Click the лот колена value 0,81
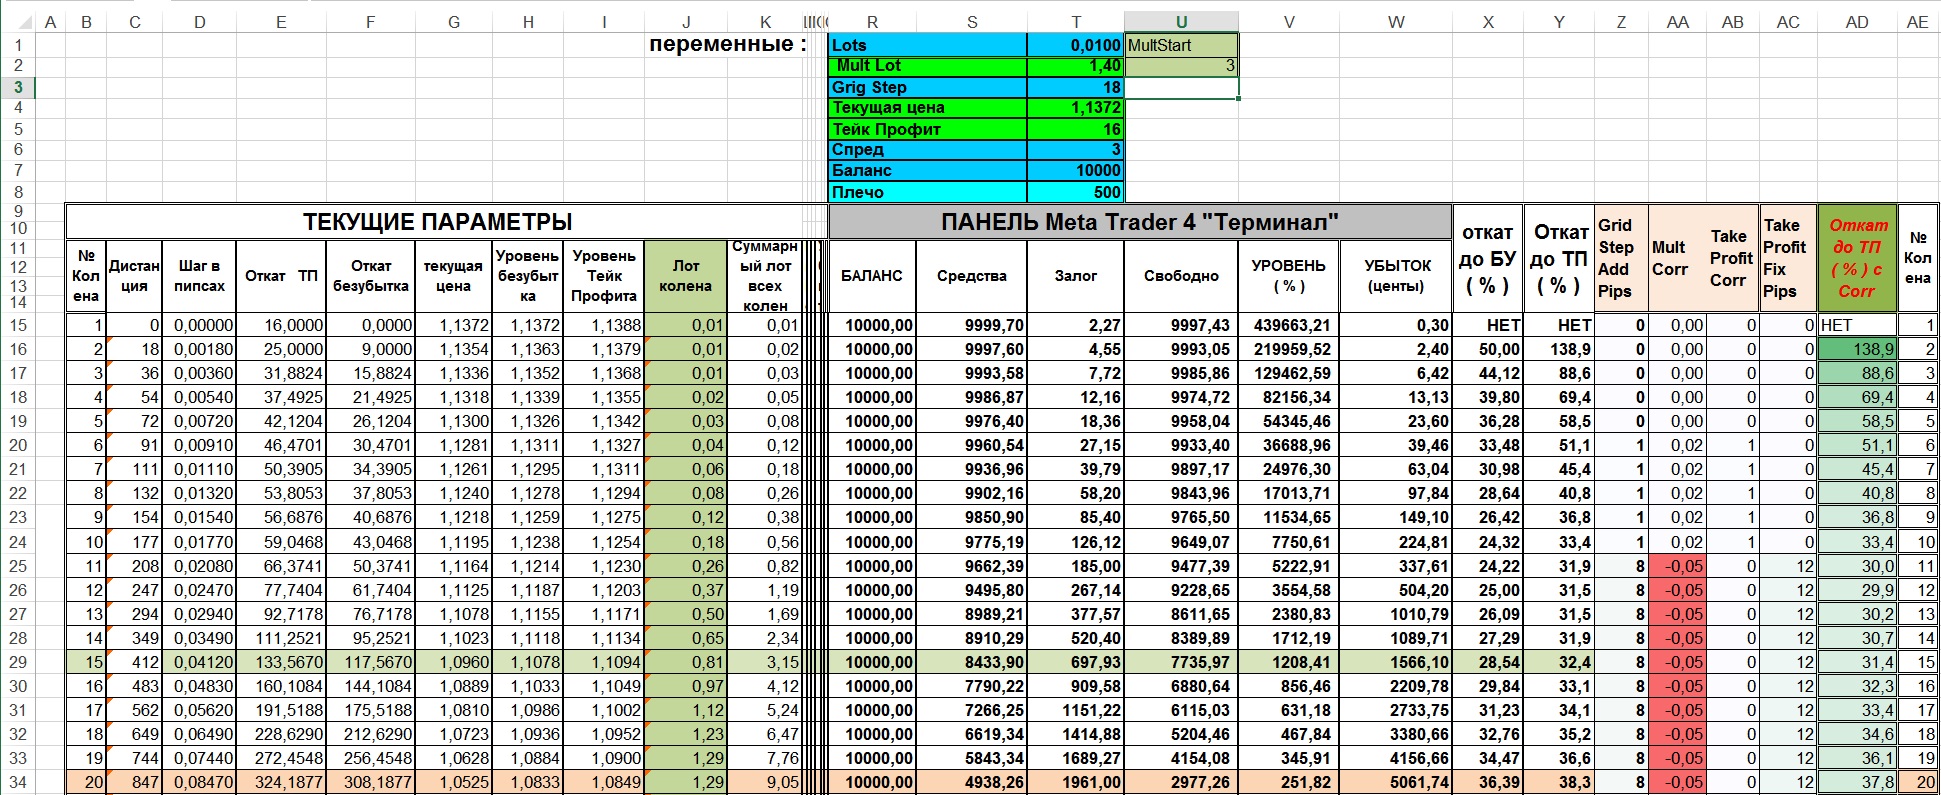Viewport: 1941px width, 795px height. click(x=685, y=662)
